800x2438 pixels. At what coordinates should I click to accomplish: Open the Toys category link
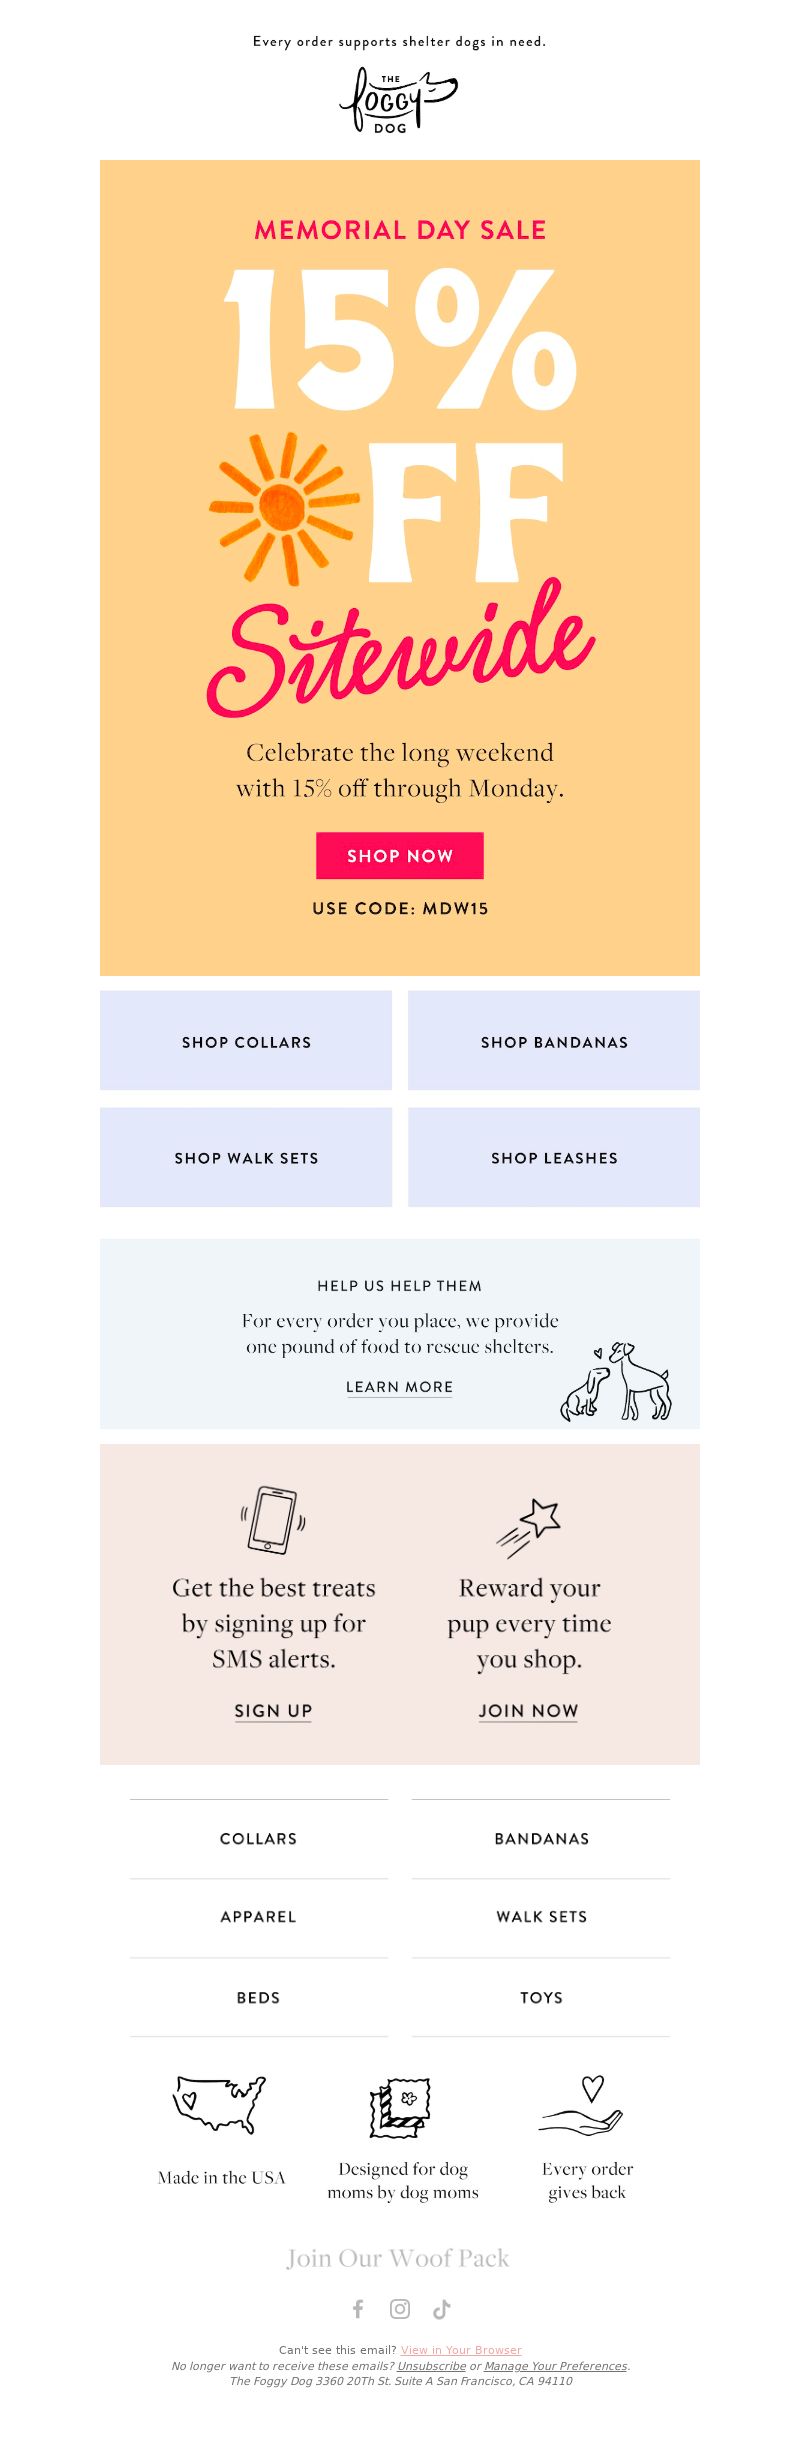[541, 1997]
